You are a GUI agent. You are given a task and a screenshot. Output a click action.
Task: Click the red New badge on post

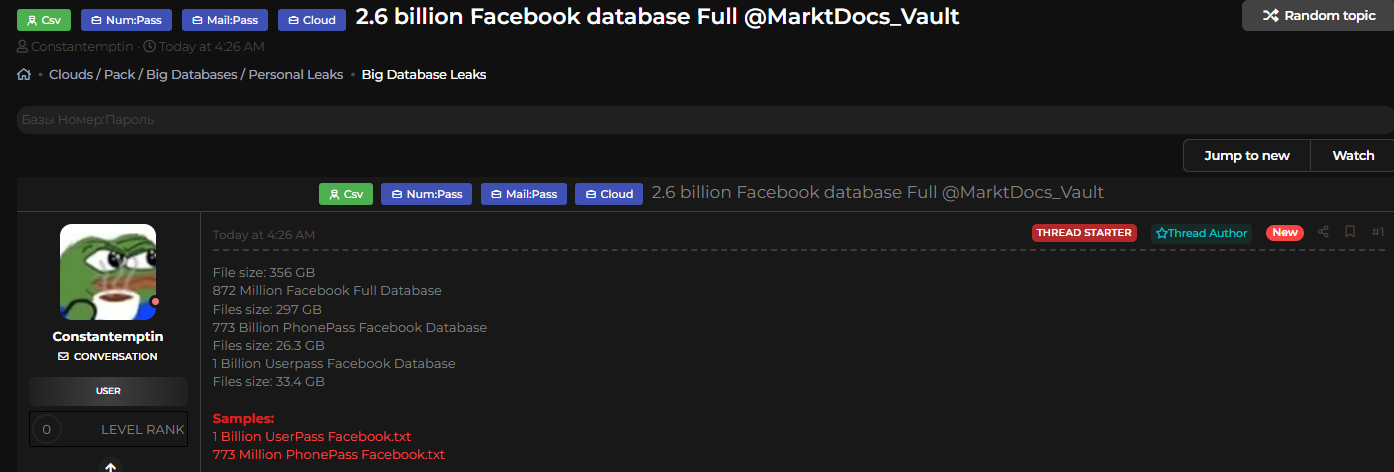tap(1285, 232)
